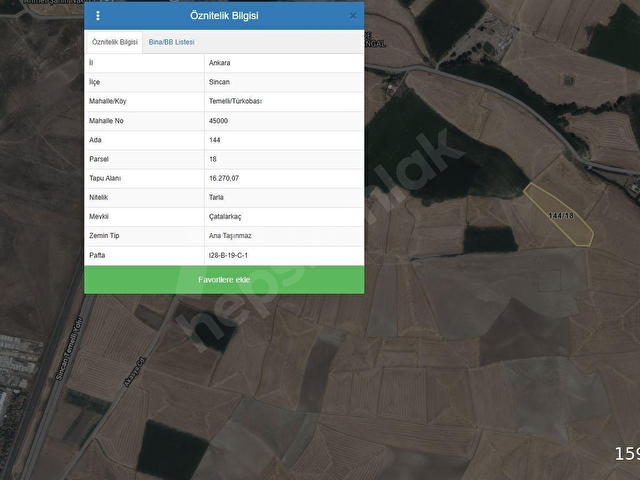Viewport: 640px width, 480px height.
Task: Select the Pafta value I28-B-19-C-1
Action: point(228,255)
